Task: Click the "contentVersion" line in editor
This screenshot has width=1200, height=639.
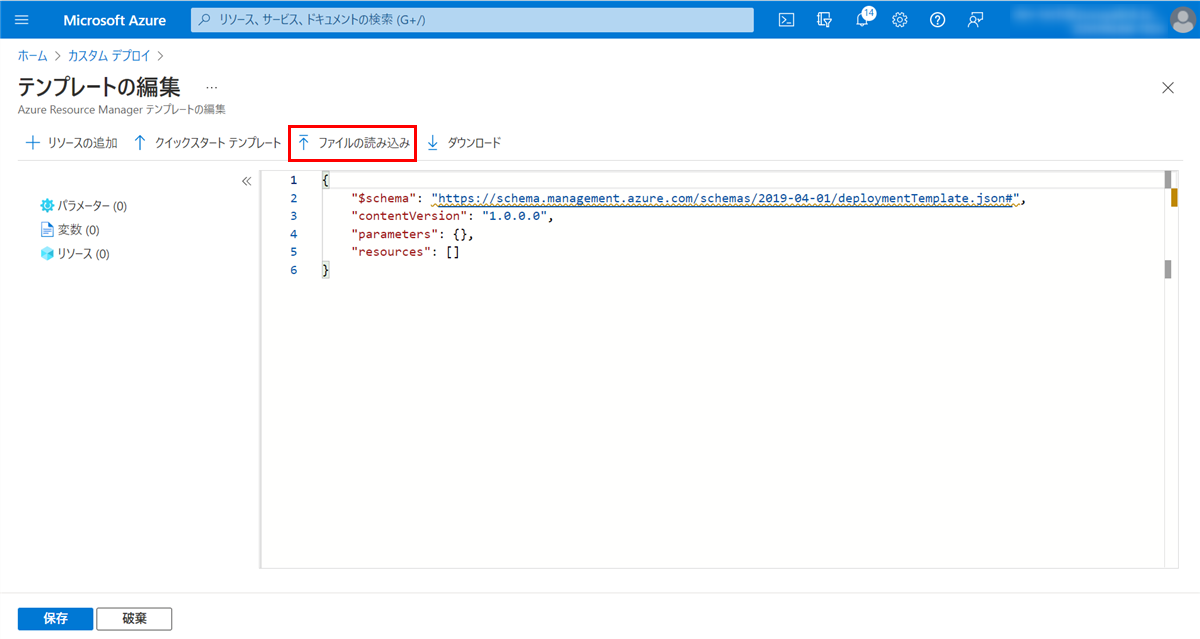Action: (452, 216)
